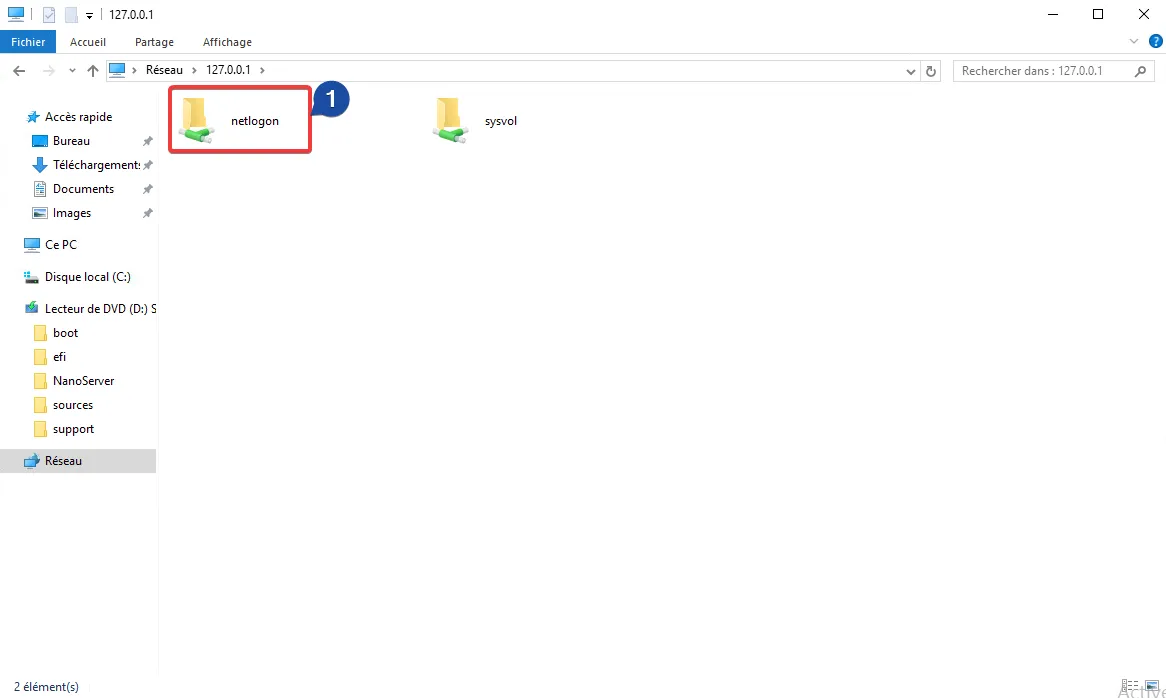This screenshot has height=698, width=1166.
Task: Click Properties icon in quick access toolbar
Action: coord(48,15)
